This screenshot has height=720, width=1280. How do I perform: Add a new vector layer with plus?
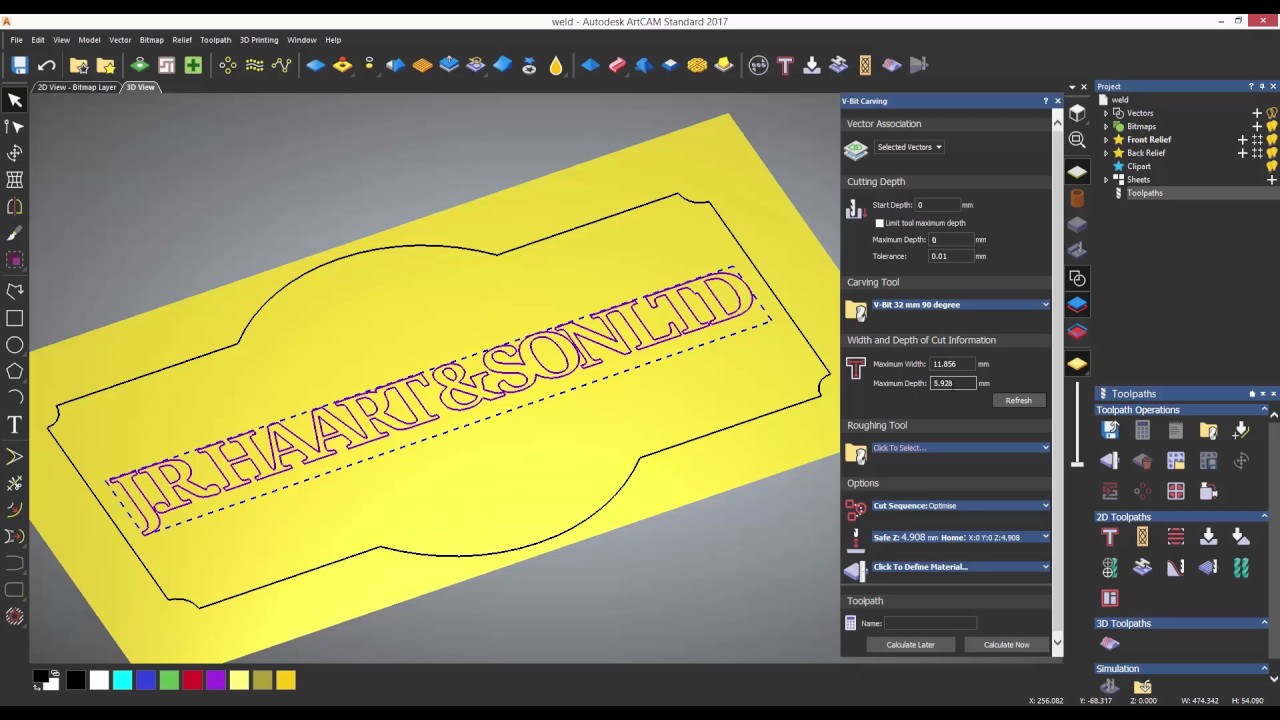[1257, 113]
